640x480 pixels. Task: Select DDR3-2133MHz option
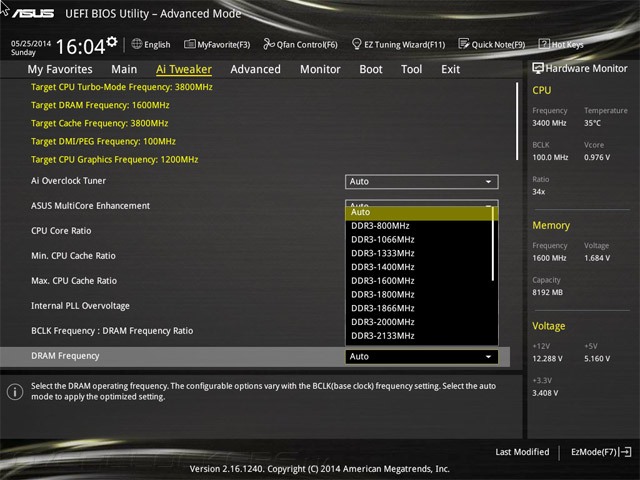419,336
